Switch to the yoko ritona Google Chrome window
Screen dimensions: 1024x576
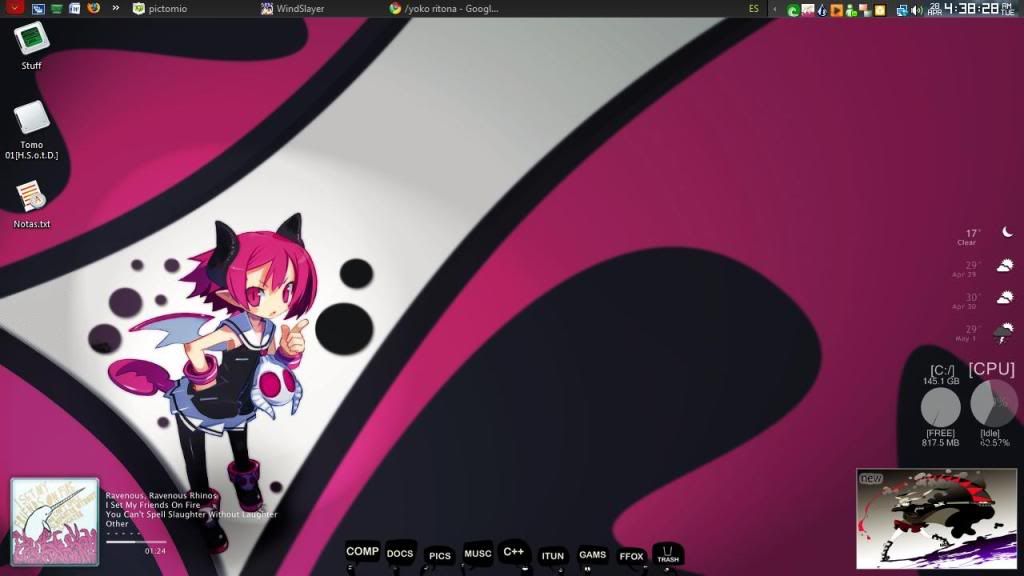click(444, 8)
